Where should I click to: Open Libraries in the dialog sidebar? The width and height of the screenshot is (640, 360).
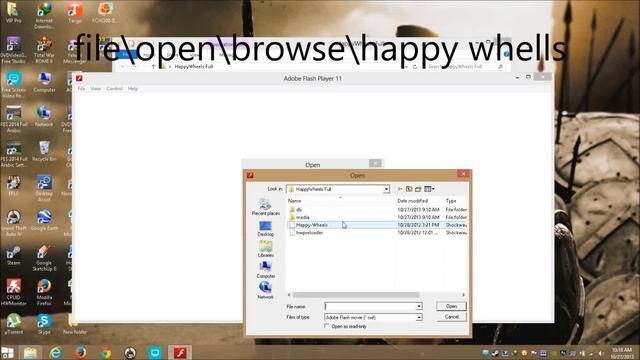[265, 249]
